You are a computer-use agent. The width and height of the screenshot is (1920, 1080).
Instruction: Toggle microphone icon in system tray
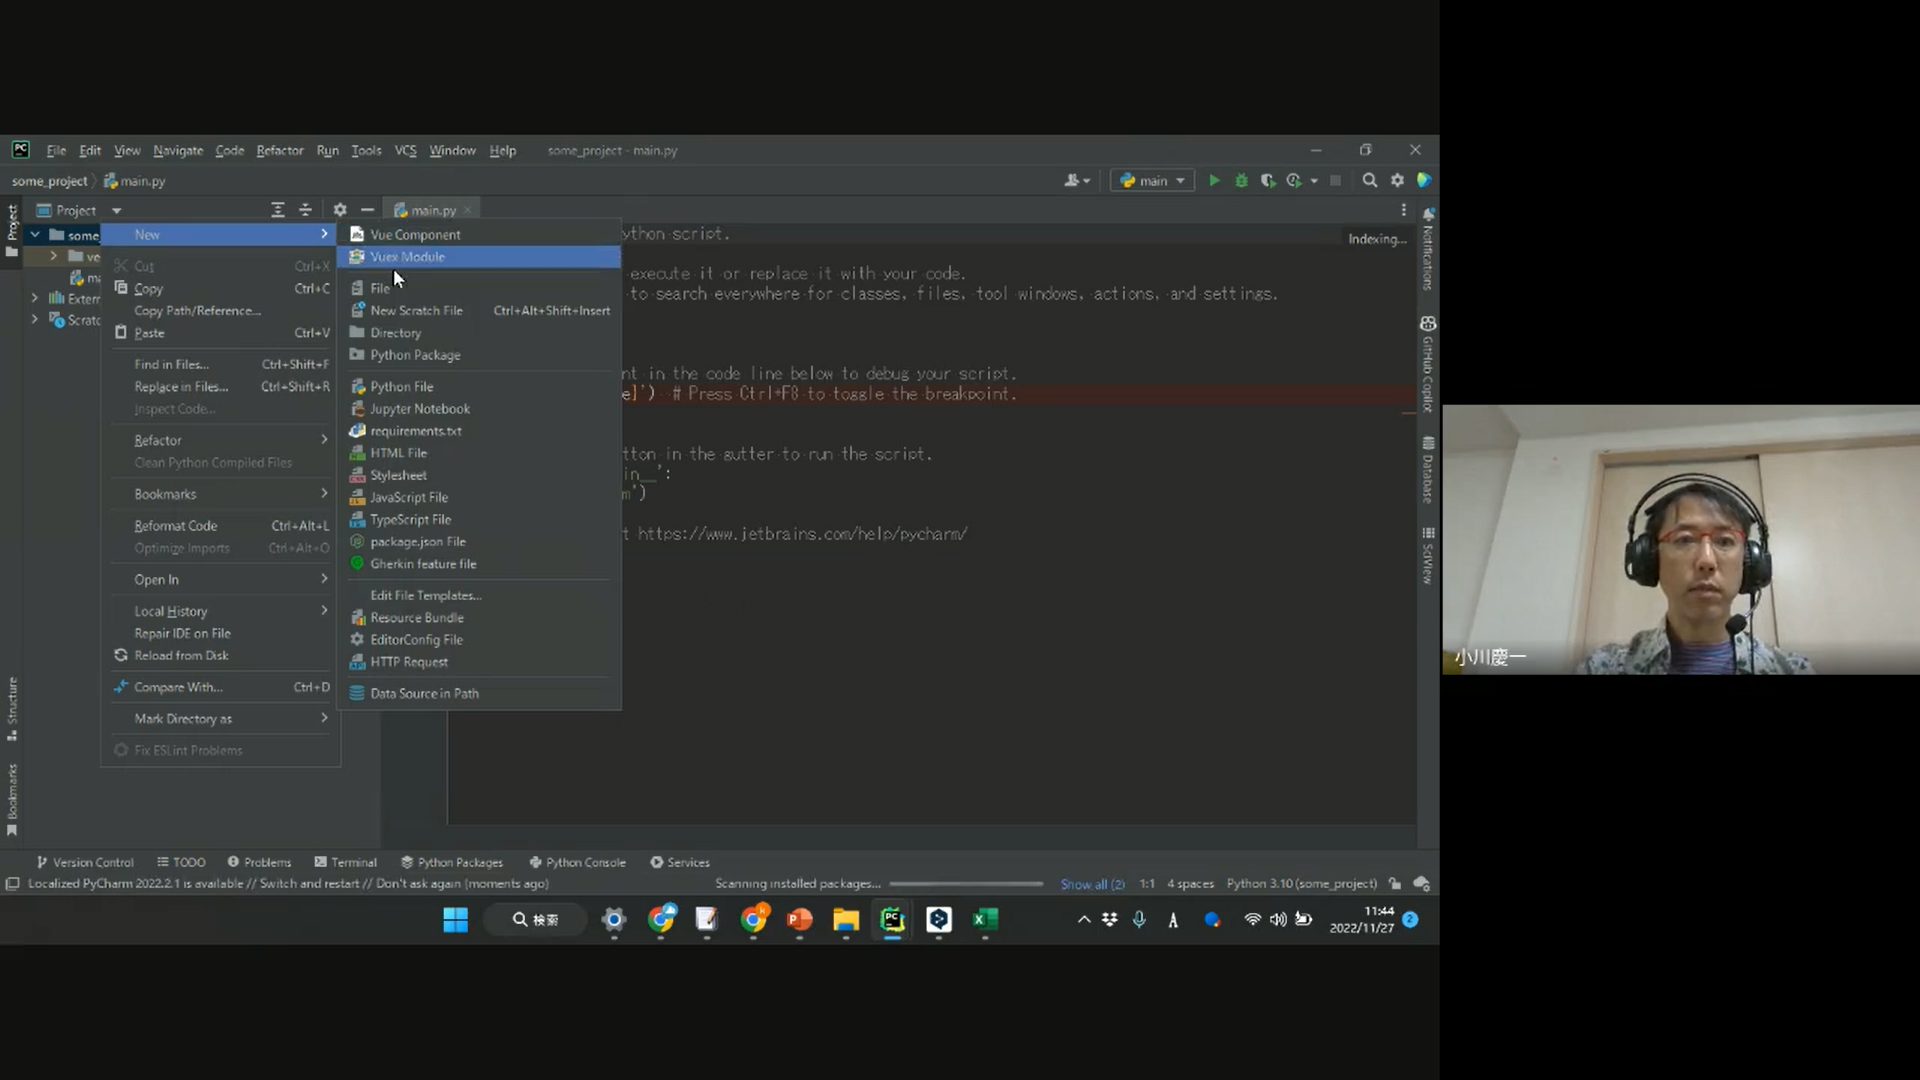click(1139, 920)
